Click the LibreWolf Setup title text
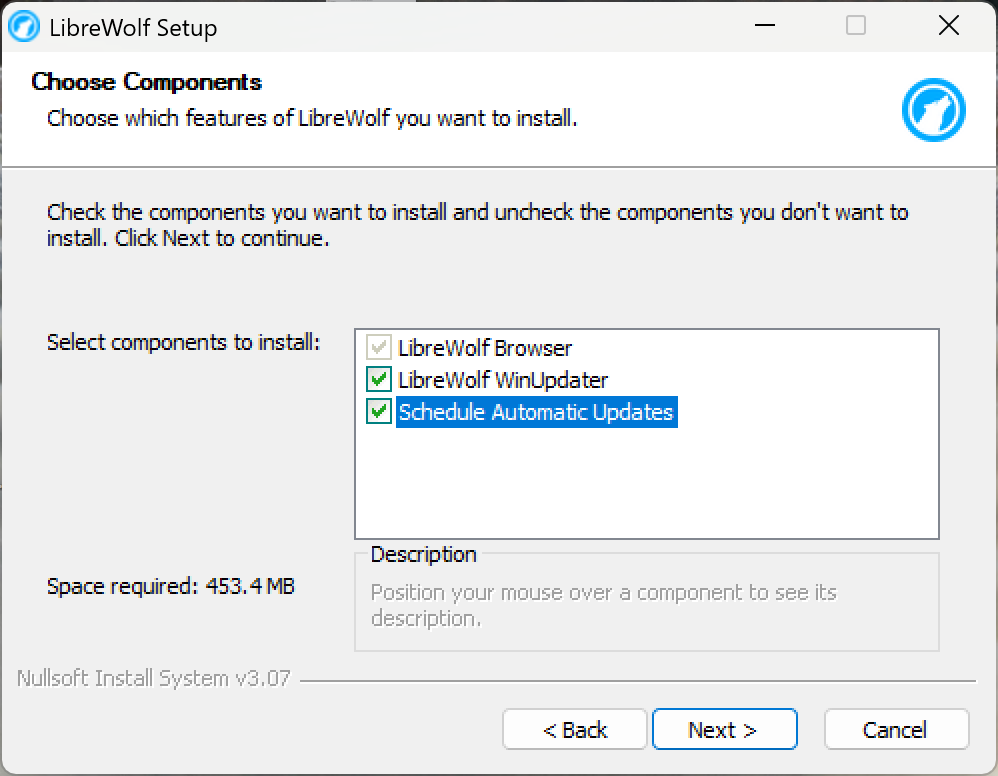Viewport: 998px width, 776px height. click(133, 27)
